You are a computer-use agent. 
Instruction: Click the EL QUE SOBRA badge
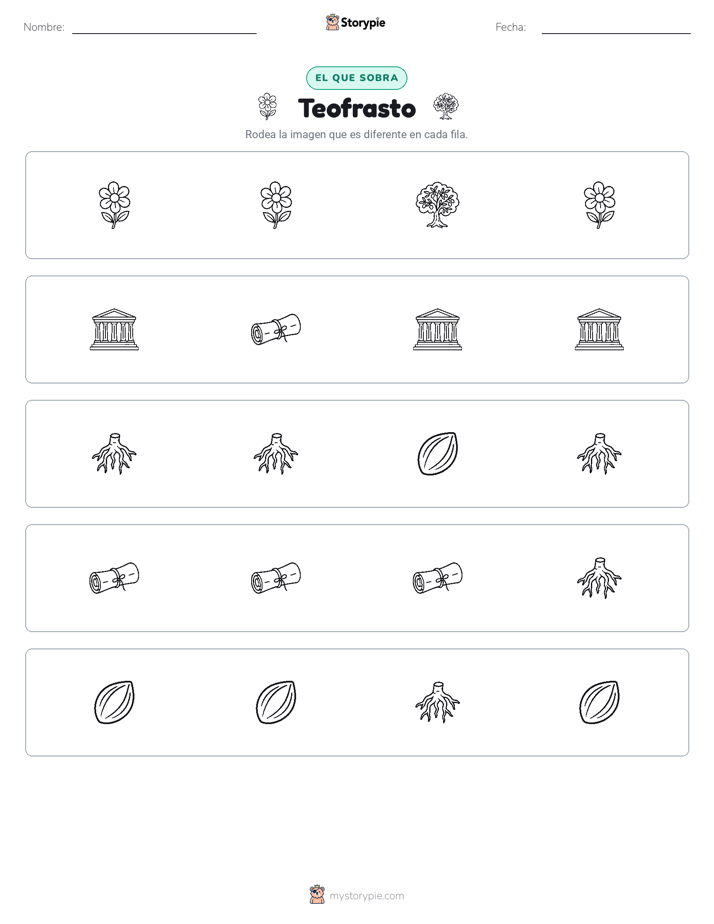pos(356,78)
